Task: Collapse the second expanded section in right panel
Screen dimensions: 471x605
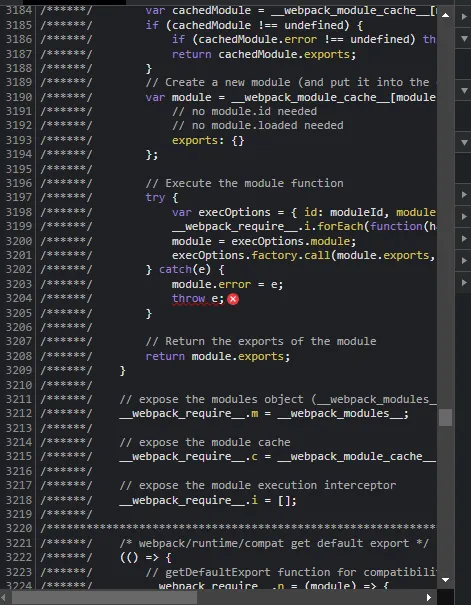Action: pyautogui.click(x=464, y=91)
